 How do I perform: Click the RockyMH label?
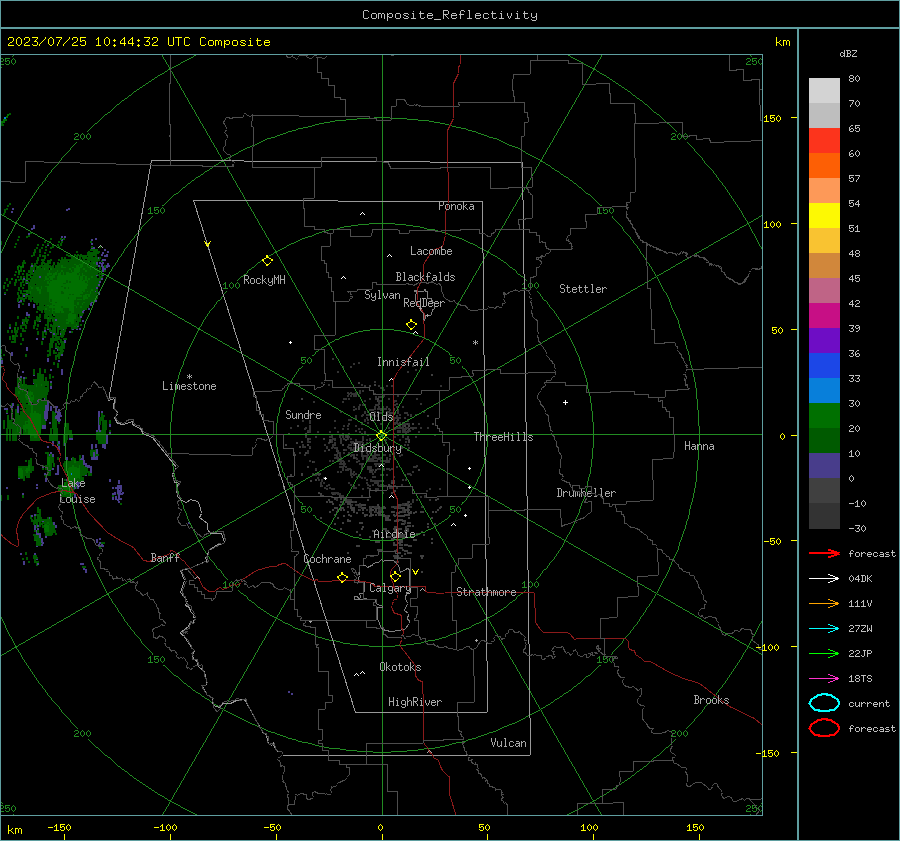[x=264, y=280]
